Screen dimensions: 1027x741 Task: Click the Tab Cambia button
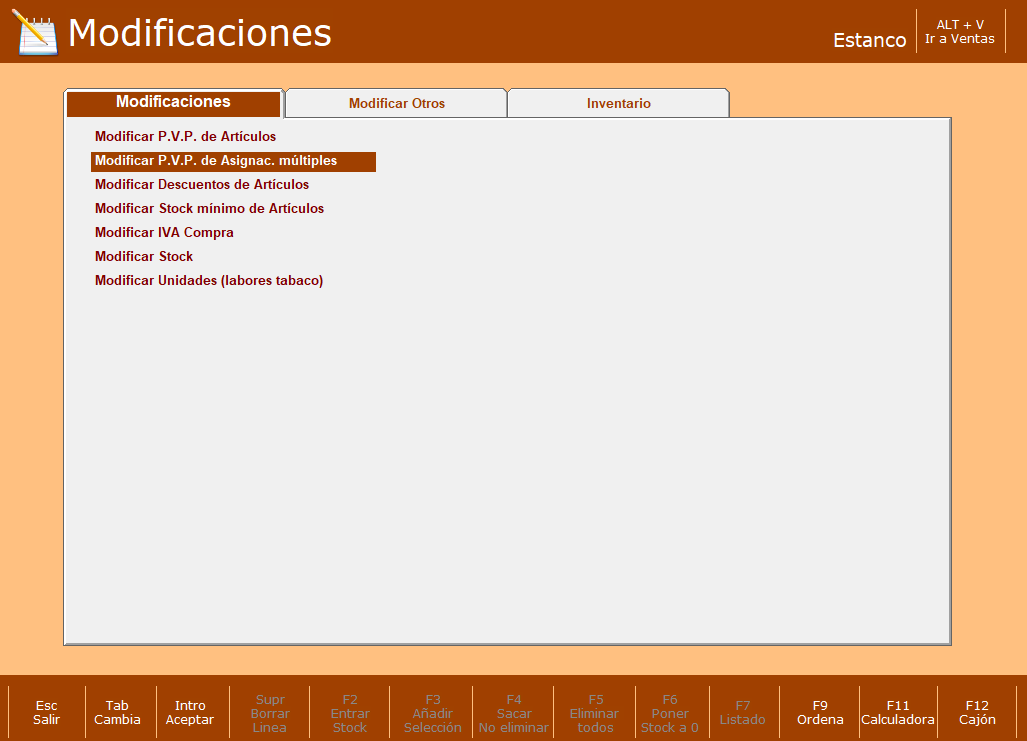point(117,713)
